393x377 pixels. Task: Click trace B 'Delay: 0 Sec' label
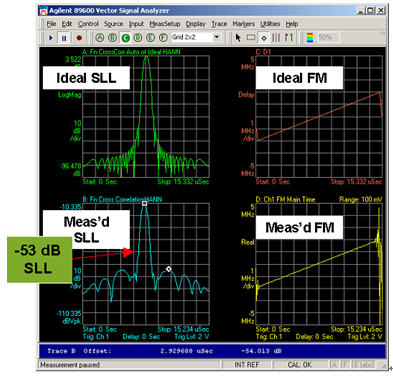(x=141, y=337)
